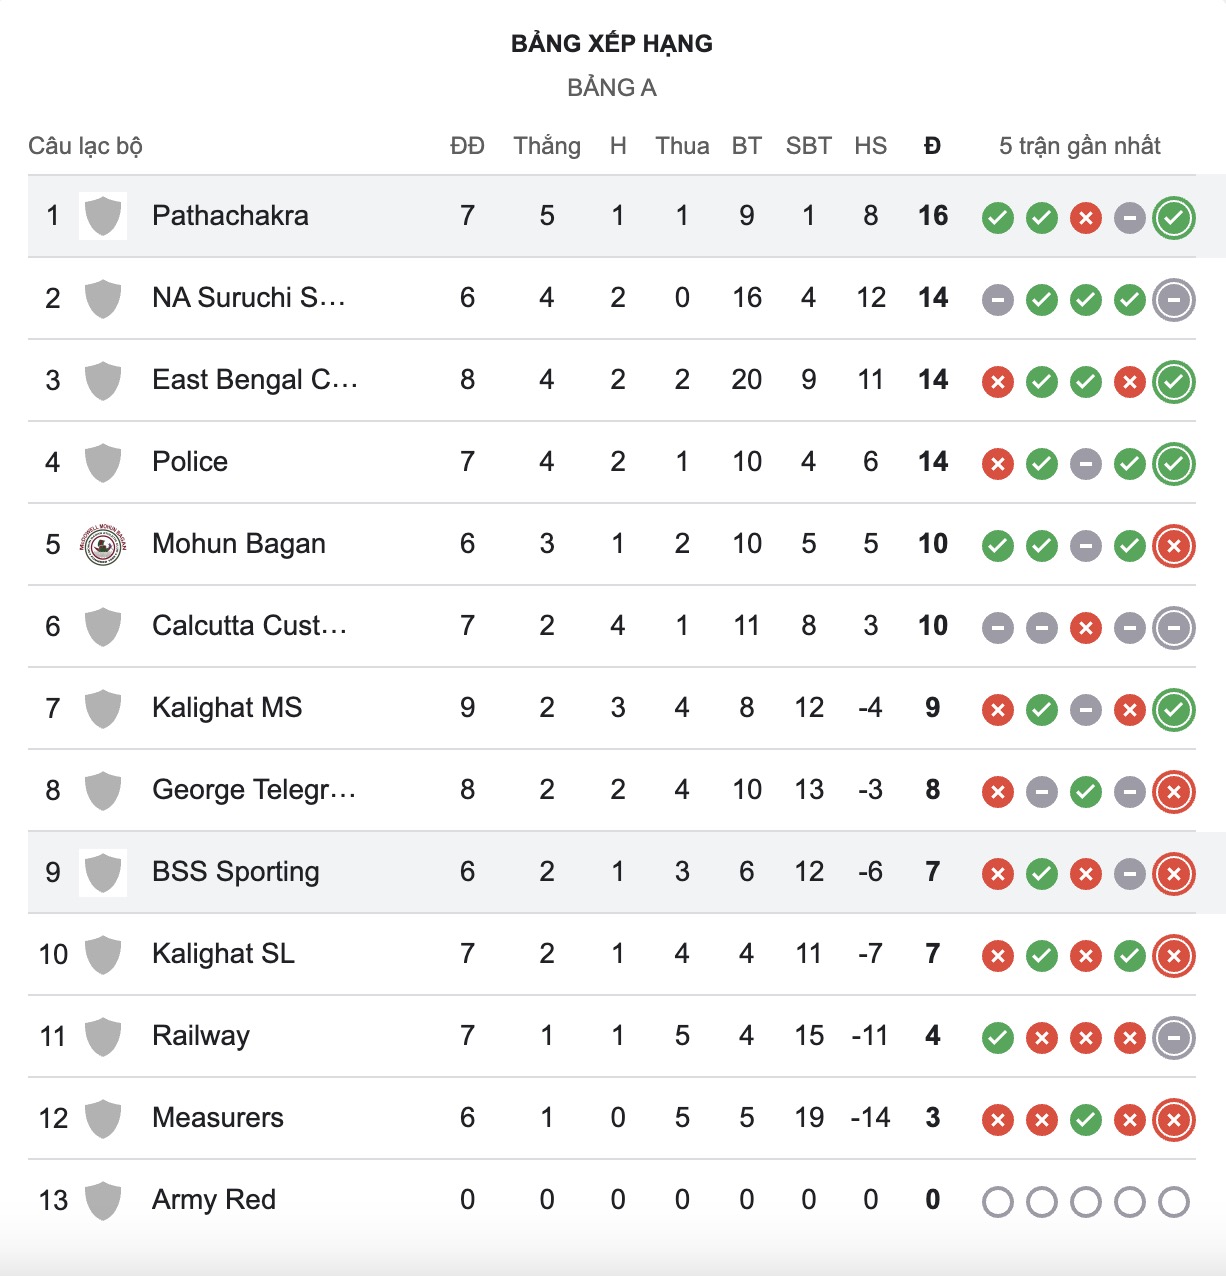The width and height of the screenshot is (1226, 1276).
Task: Click Pathachakra's latest win result icon
Action: [1174, 218]
